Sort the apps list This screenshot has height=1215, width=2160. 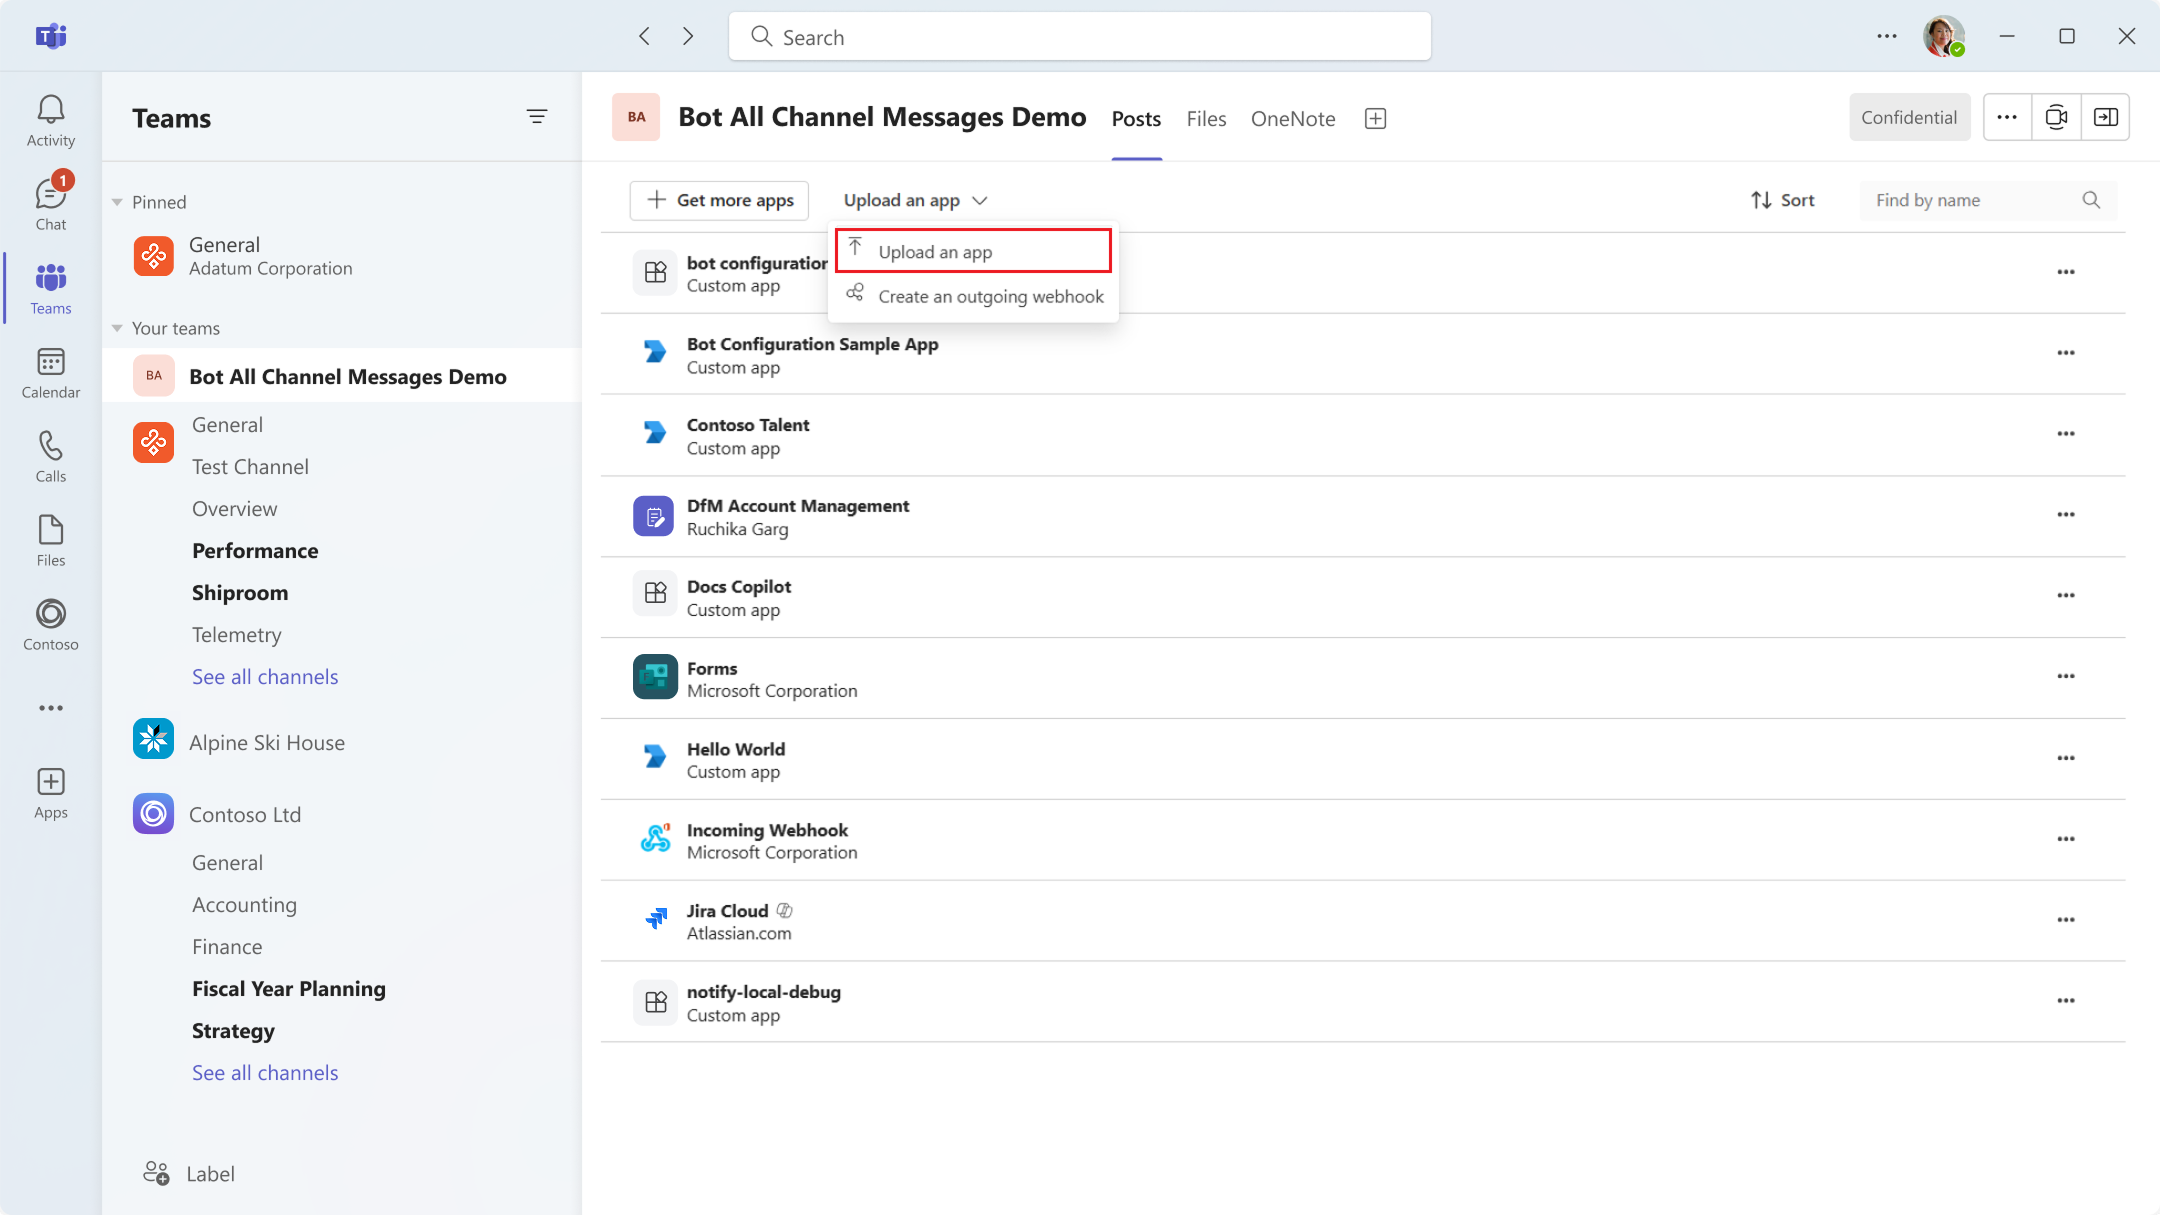(1783, 200)
